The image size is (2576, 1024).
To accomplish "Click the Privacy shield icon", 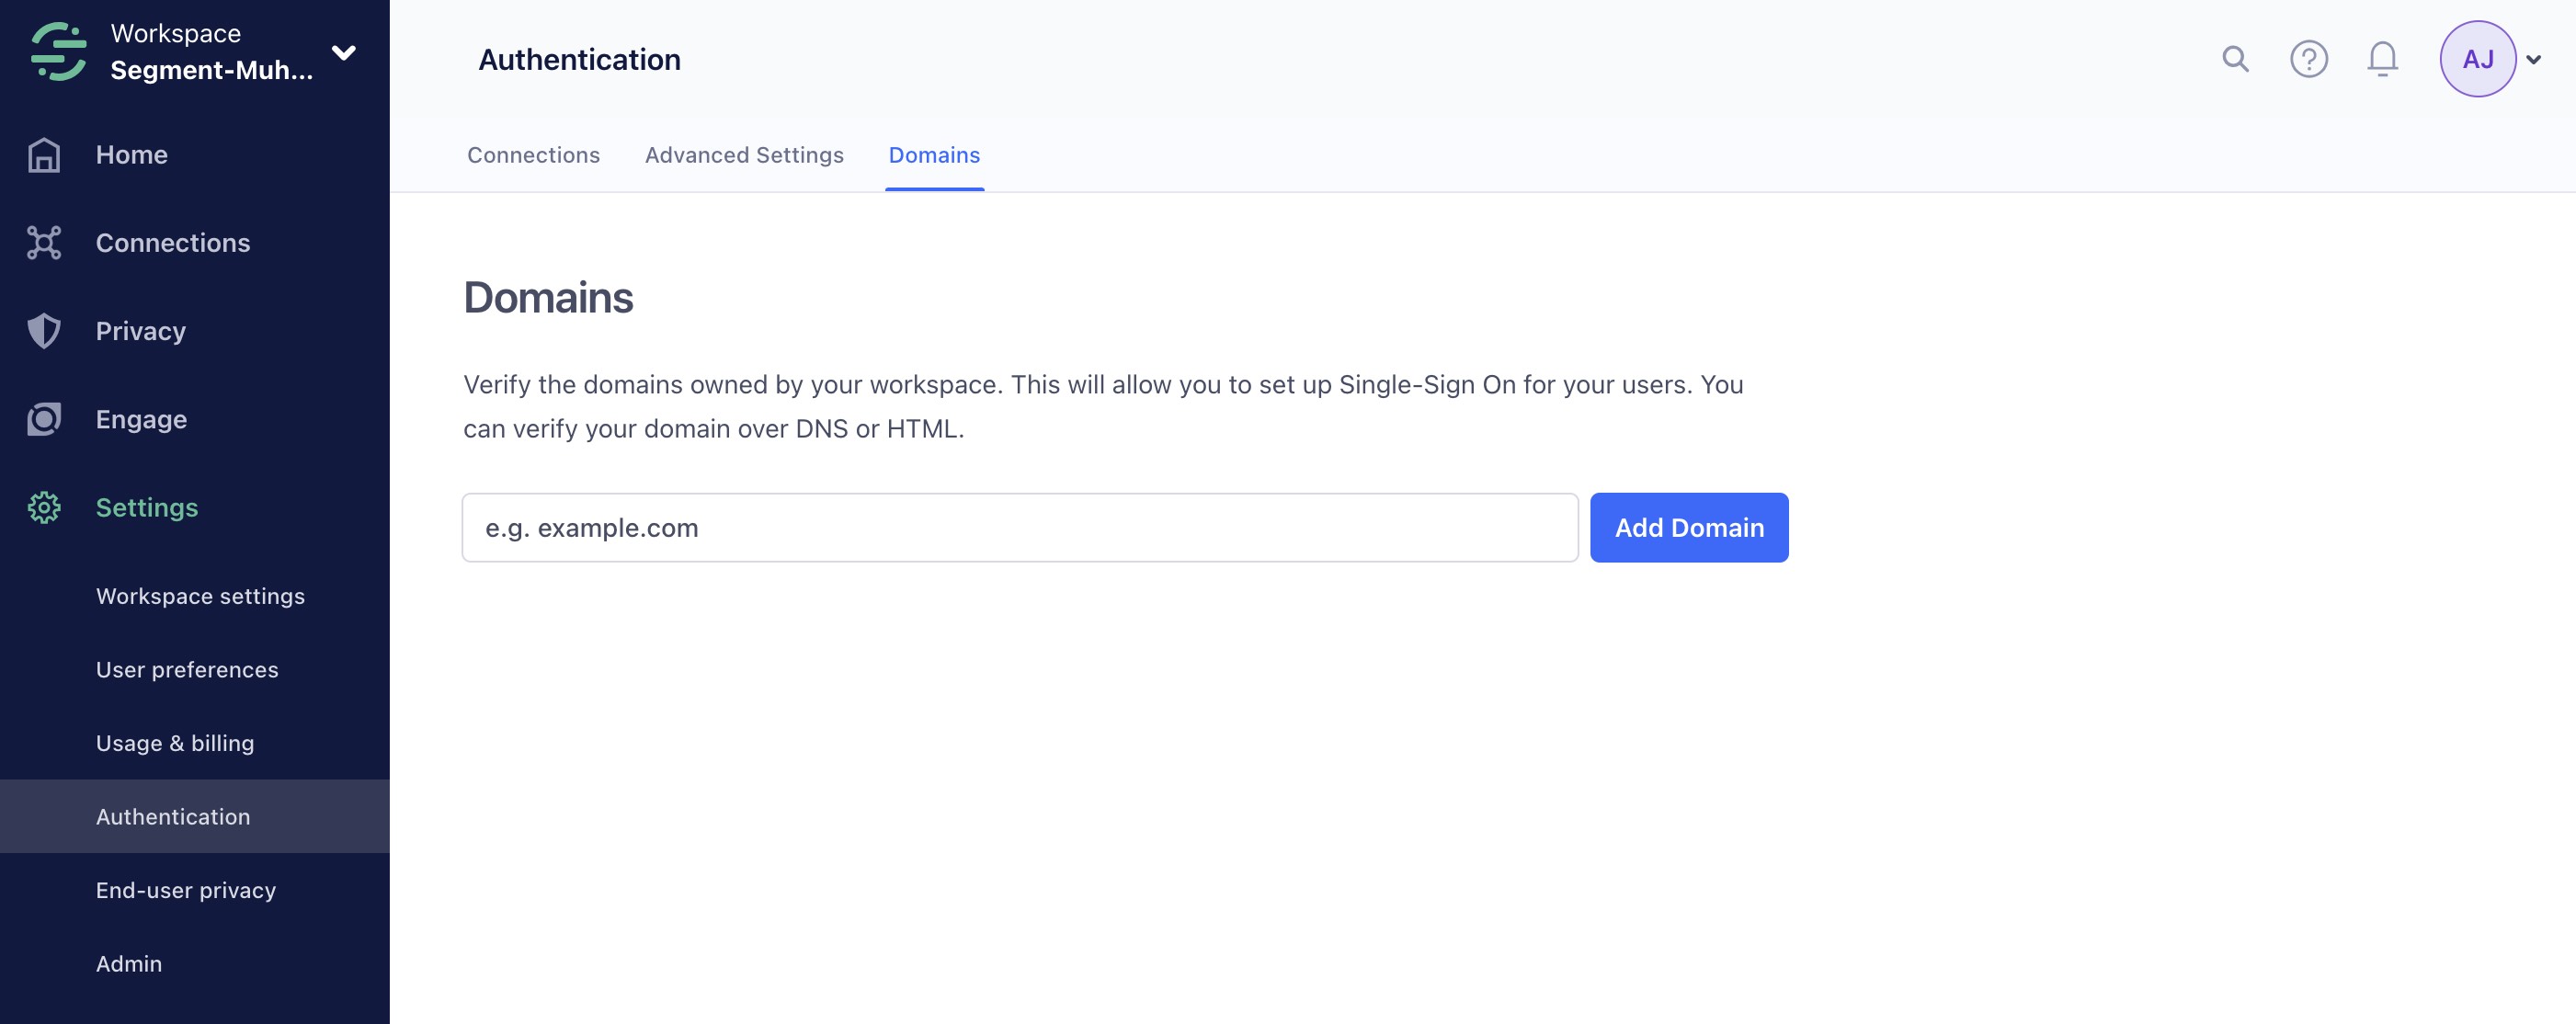I will tap(44, 330).
